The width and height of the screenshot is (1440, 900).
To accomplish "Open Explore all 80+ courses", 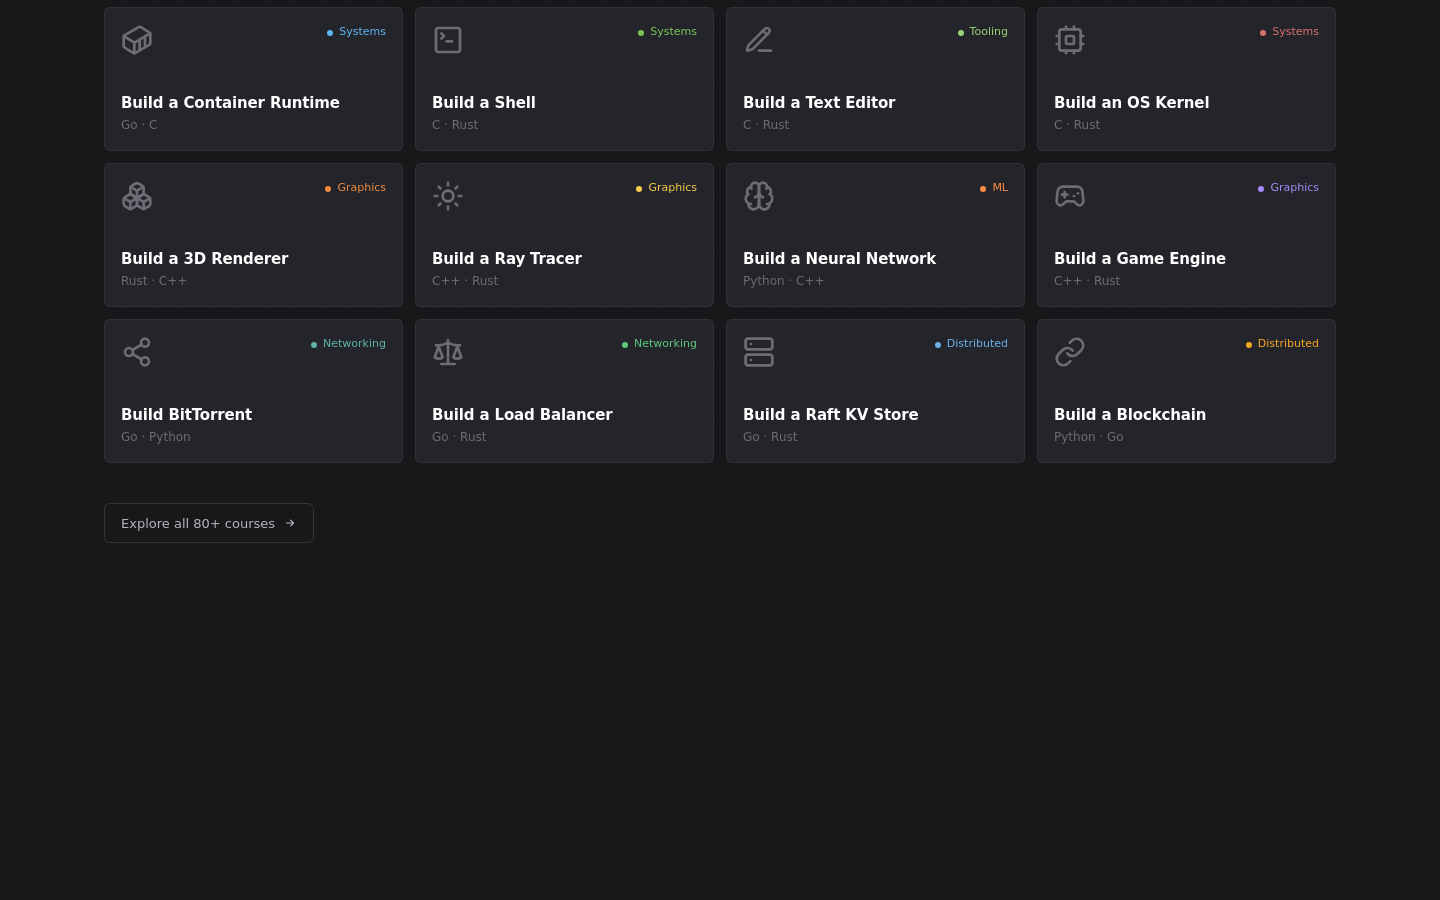I will [x=209, y=523].
